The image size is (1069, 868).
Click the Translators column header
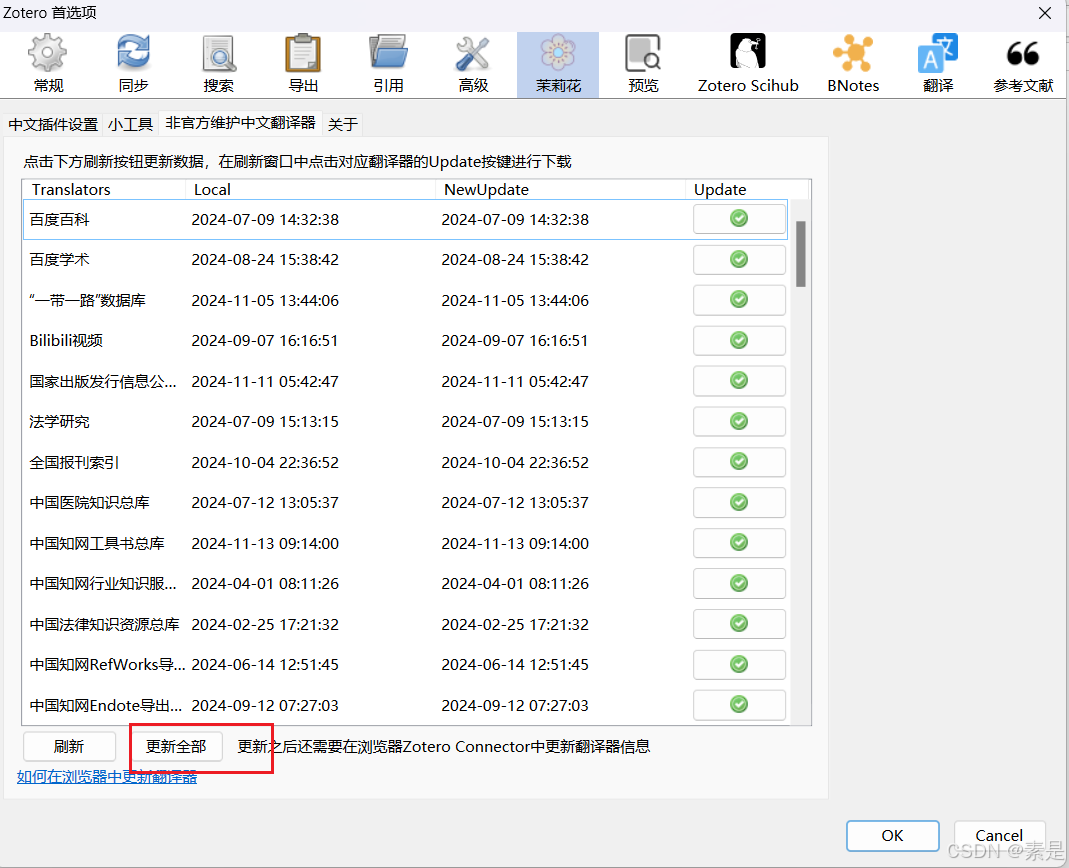(104, 190)
